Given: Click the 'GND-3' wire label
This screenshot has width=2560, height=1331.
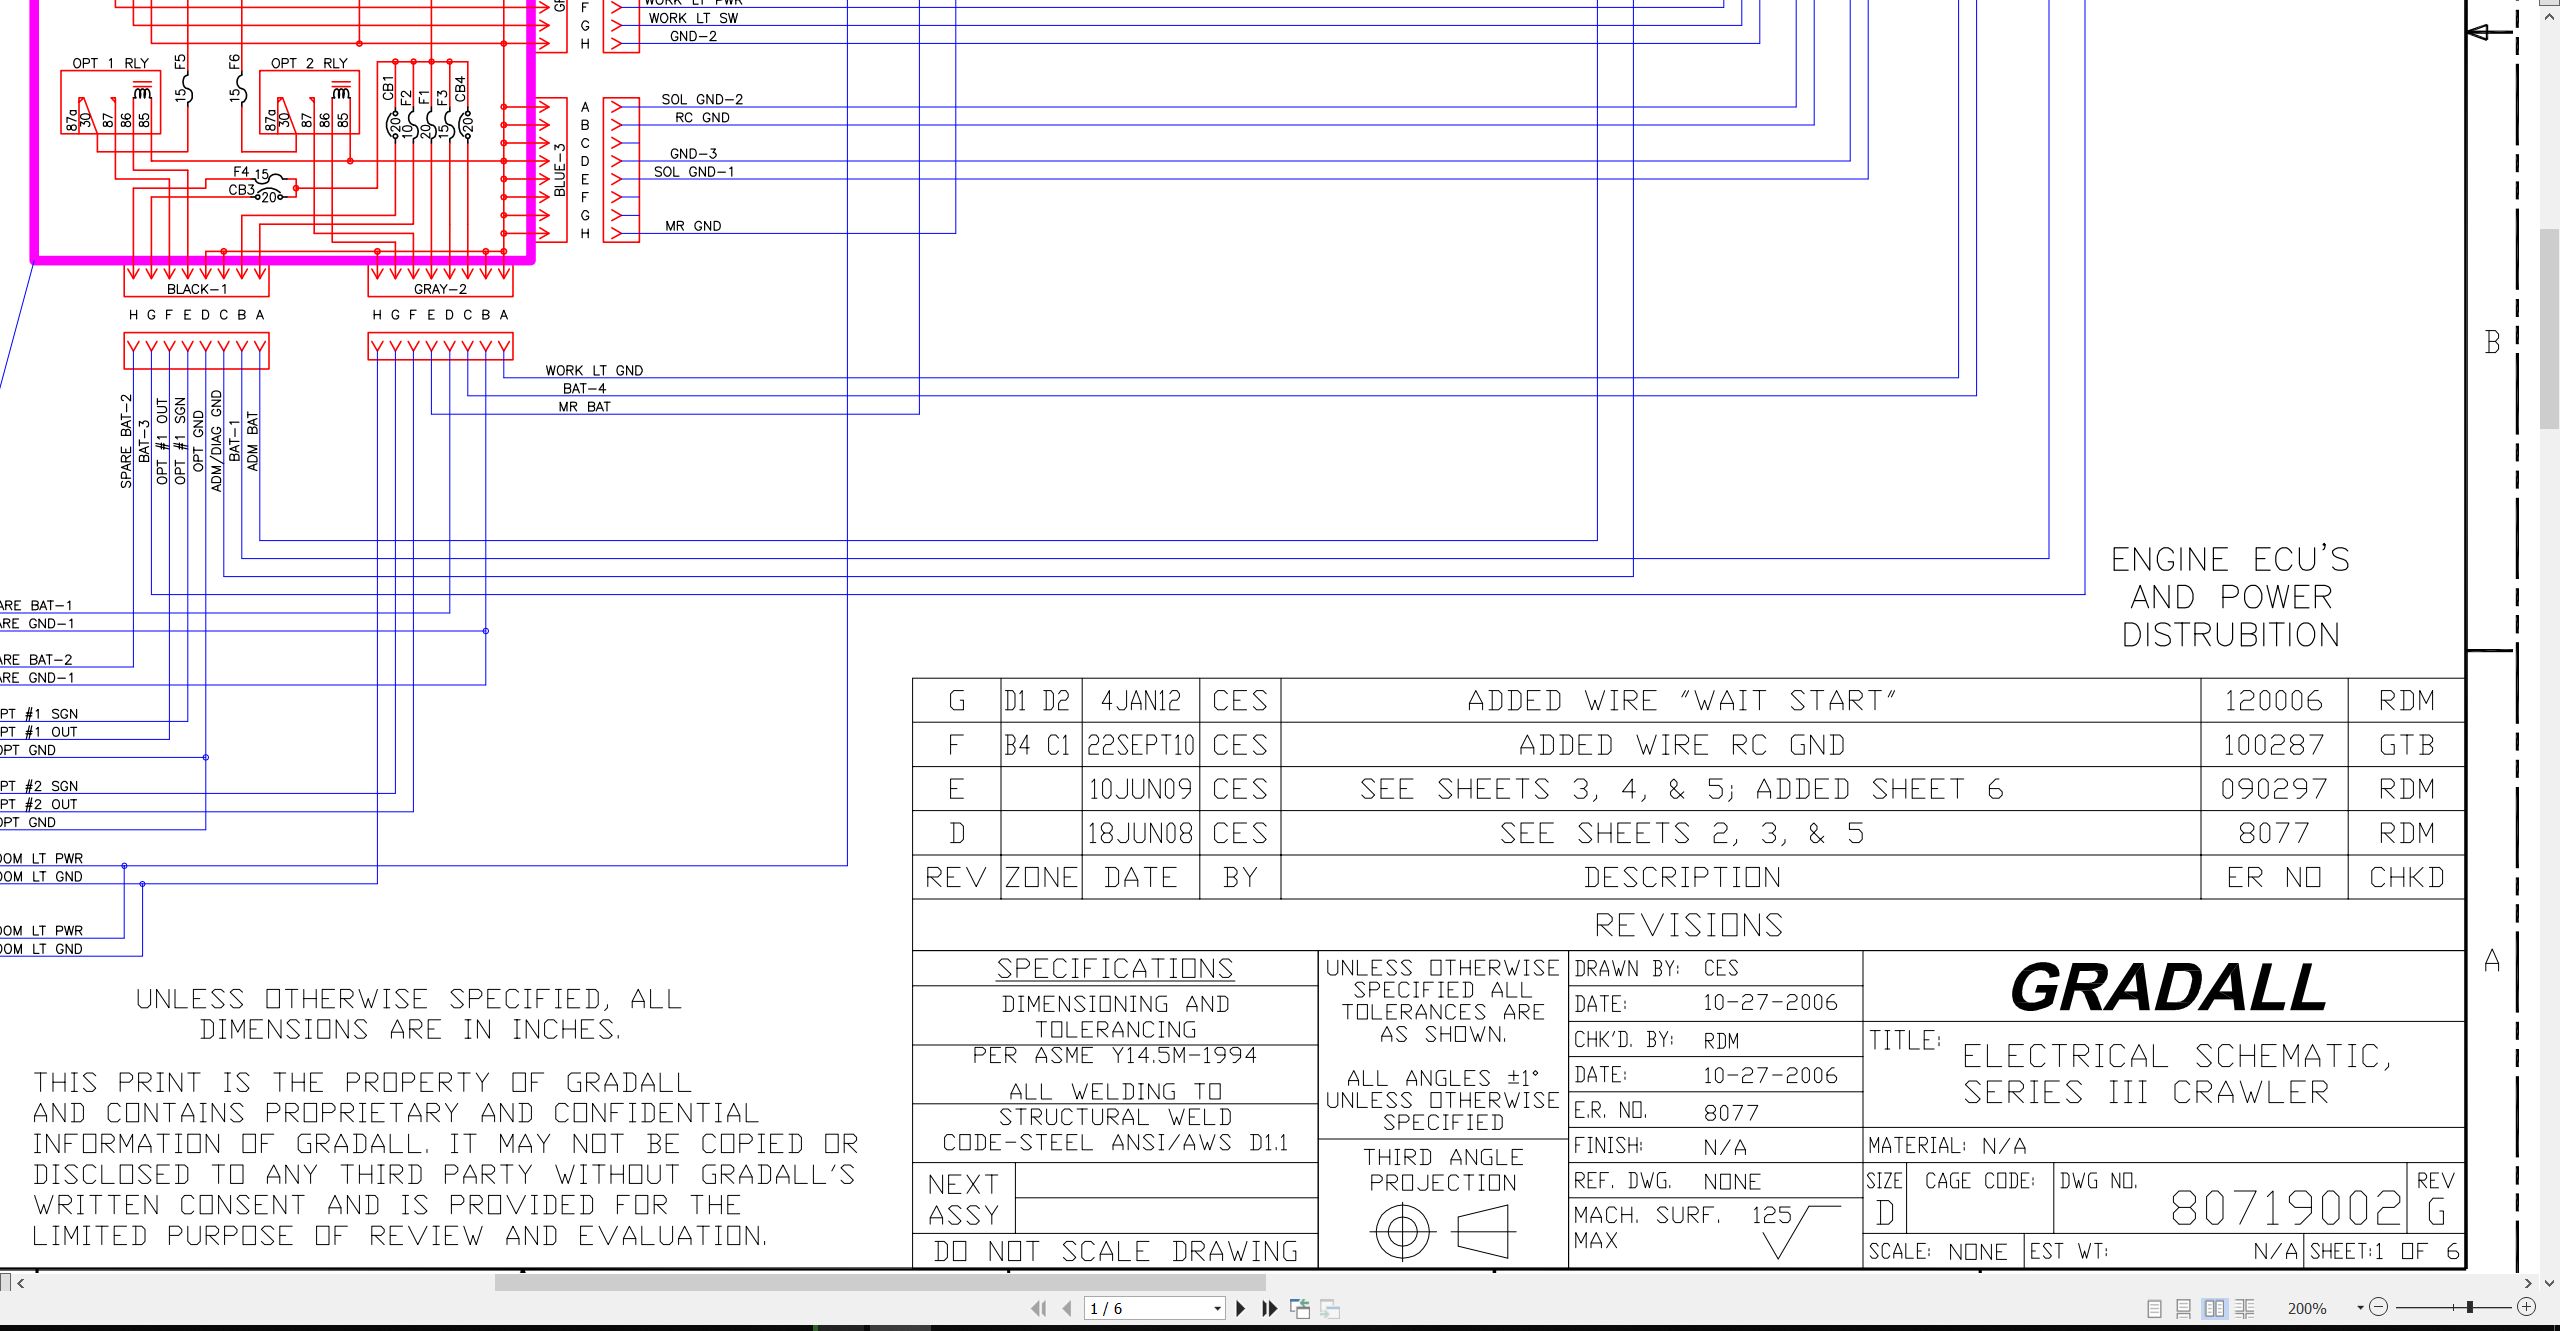Looking at the screenshot, I should coord(693,154).
